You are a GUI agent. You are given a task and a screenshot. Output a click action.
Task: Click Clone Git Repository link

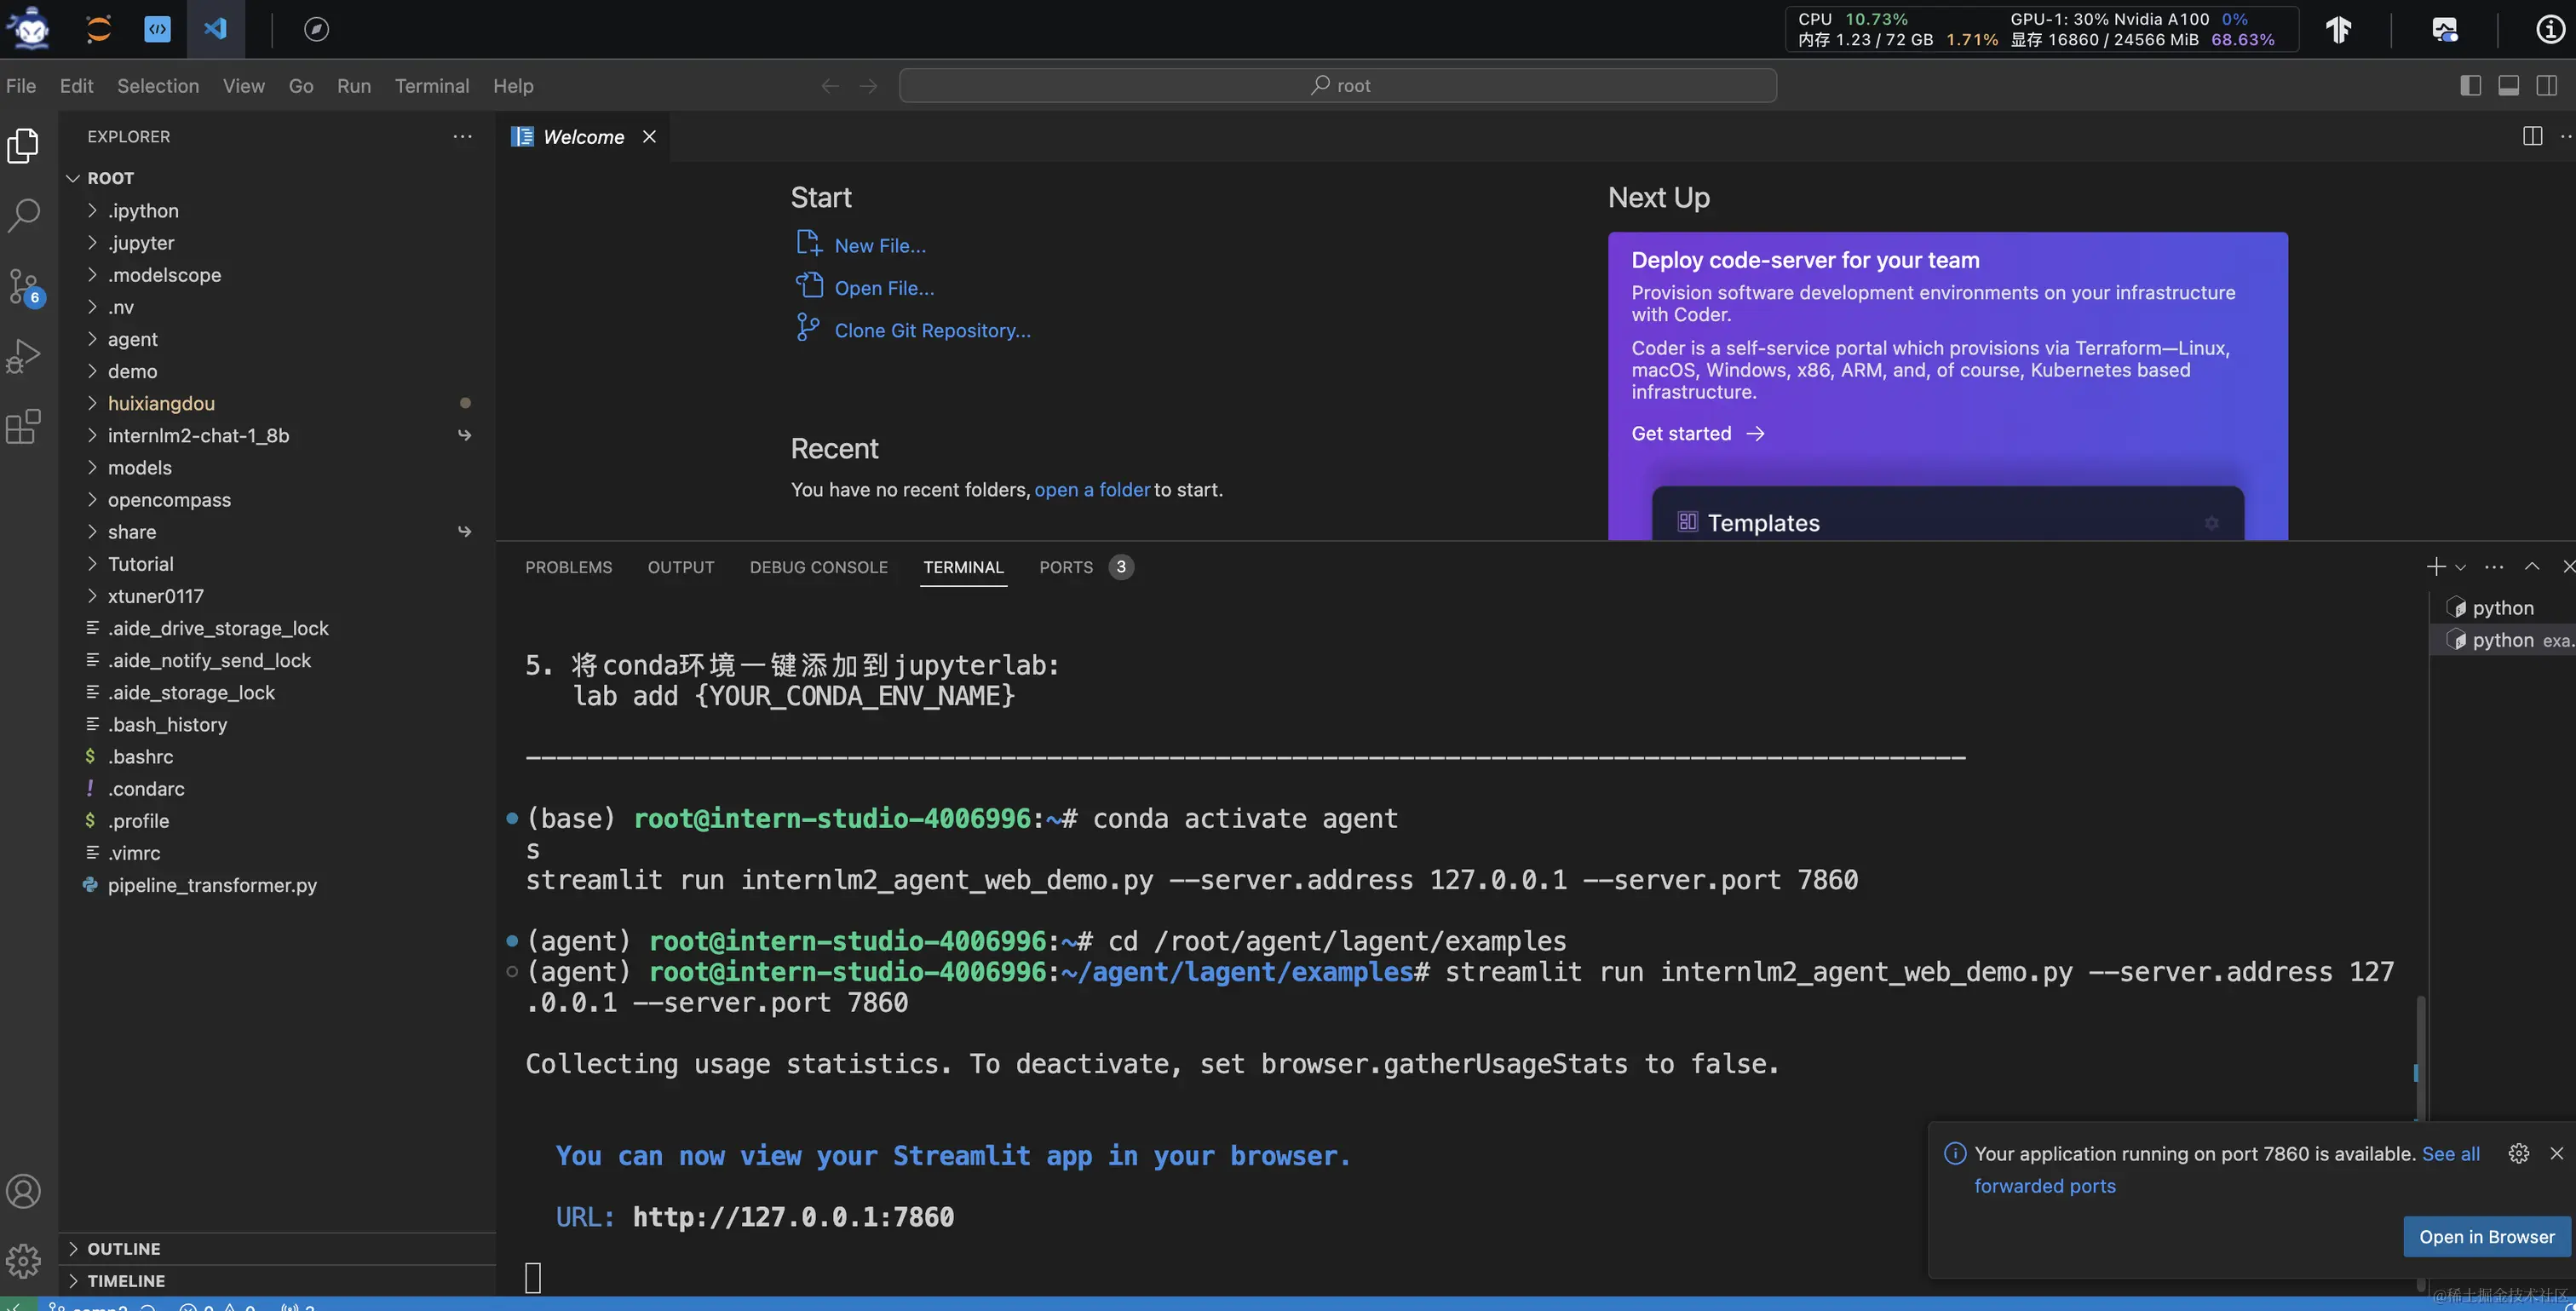[932, 330]
